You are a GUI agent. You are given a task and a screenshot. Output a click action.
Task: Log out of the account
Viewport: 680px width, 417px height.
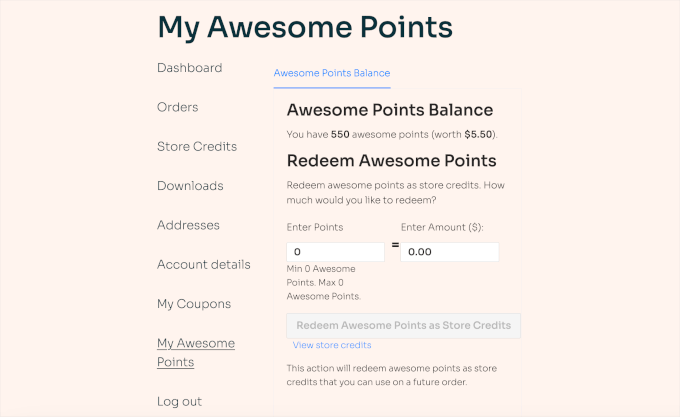click(x=179, y=401)
